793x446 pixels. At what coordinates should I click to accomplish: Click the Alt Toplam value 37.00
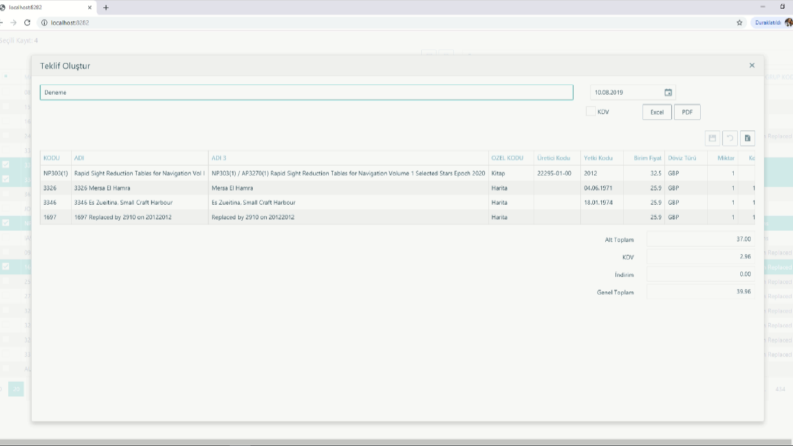(700, 239)
